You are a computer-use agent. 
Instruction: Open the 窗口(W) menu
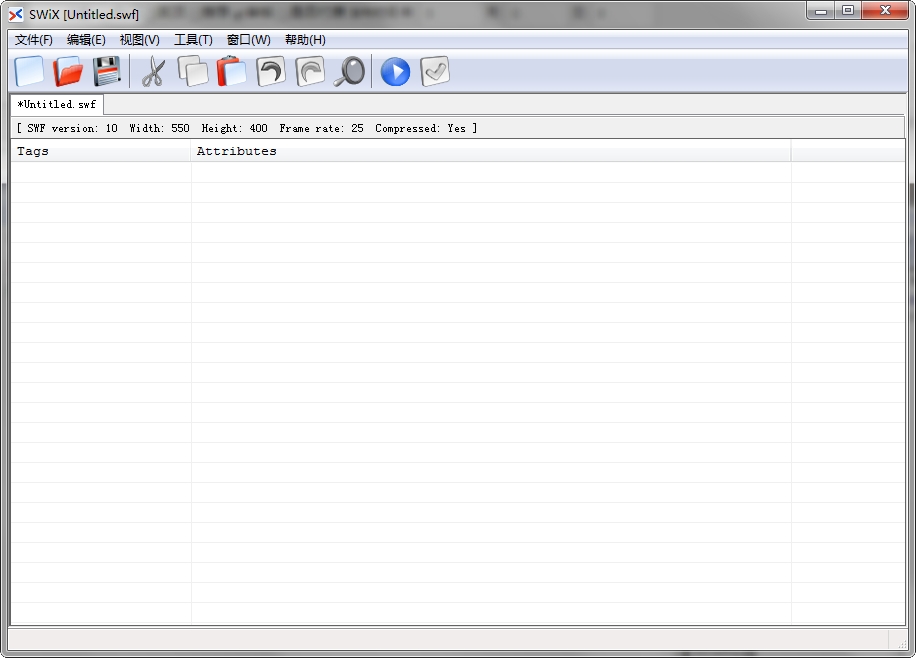248,40
